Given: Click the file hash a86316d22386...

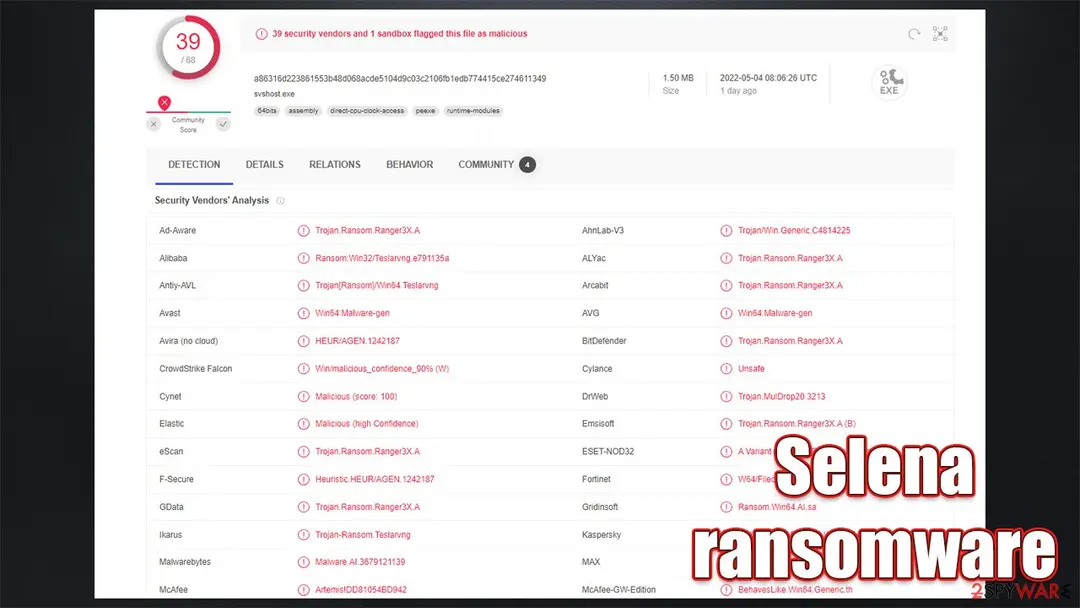Looking at the screenshot, I should point(400,78).
